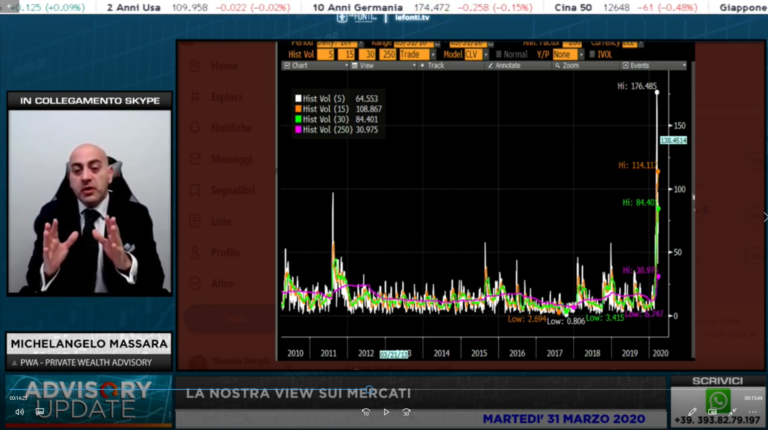This screenshot has height=430, width=768.
Task: Click the Profilo person icon
Action: tap(195, 252)
